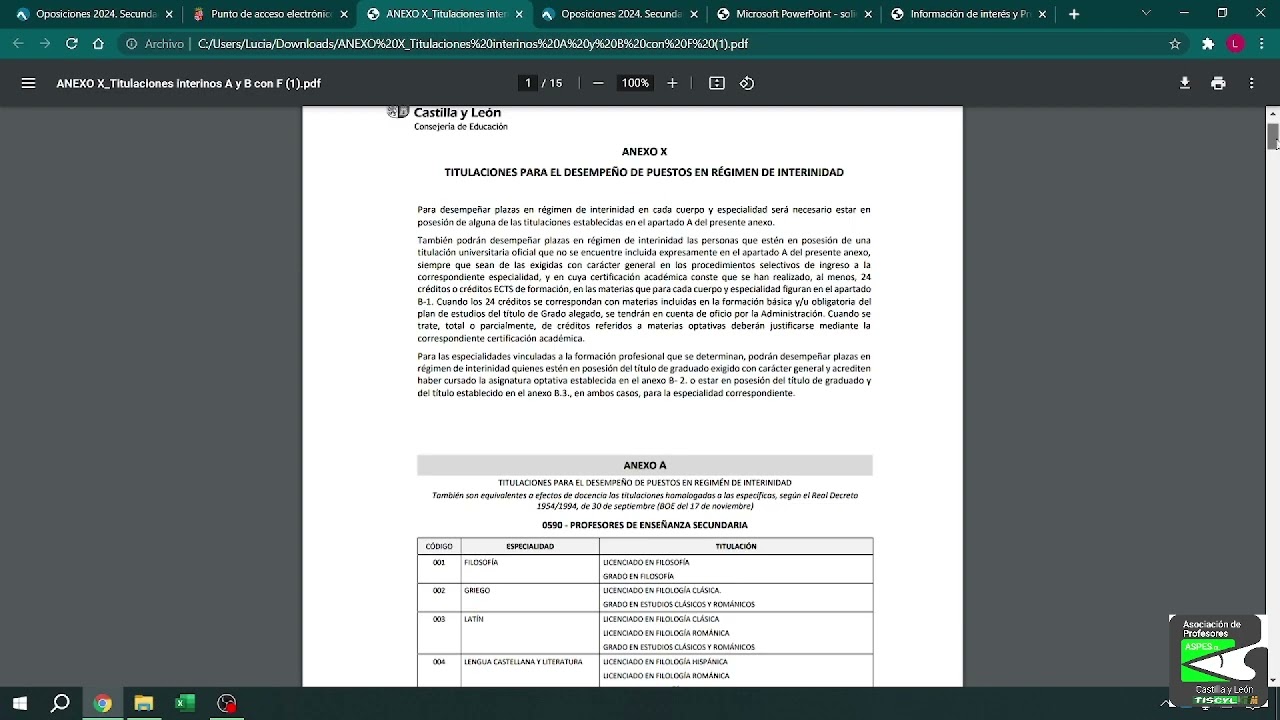The image size is (1280, 720).
Task: Click LENGUA CASTELLANA Y LITERATURA cell
Action: pyautogui.click(x=530, y=671)
